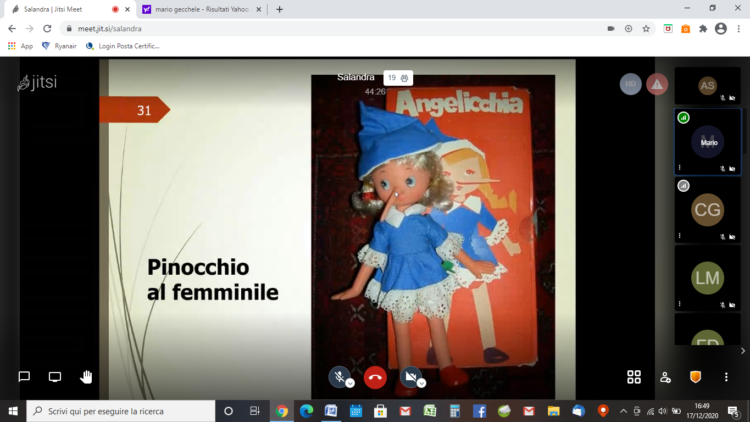
Task: Open Cortana circle on the taskbar
Action: click(228, 411)
